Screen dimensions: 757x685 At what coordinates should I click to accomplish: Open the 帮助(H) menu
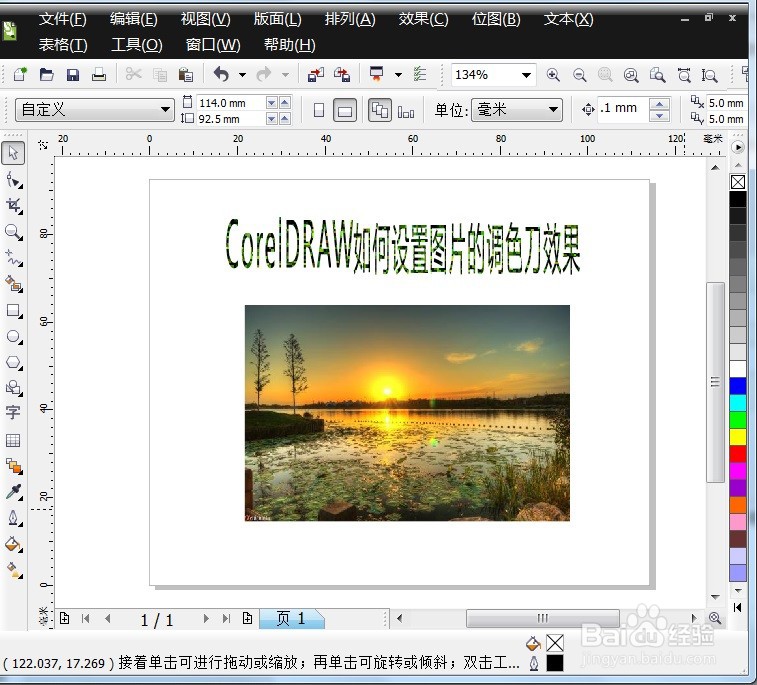[289, 45]
